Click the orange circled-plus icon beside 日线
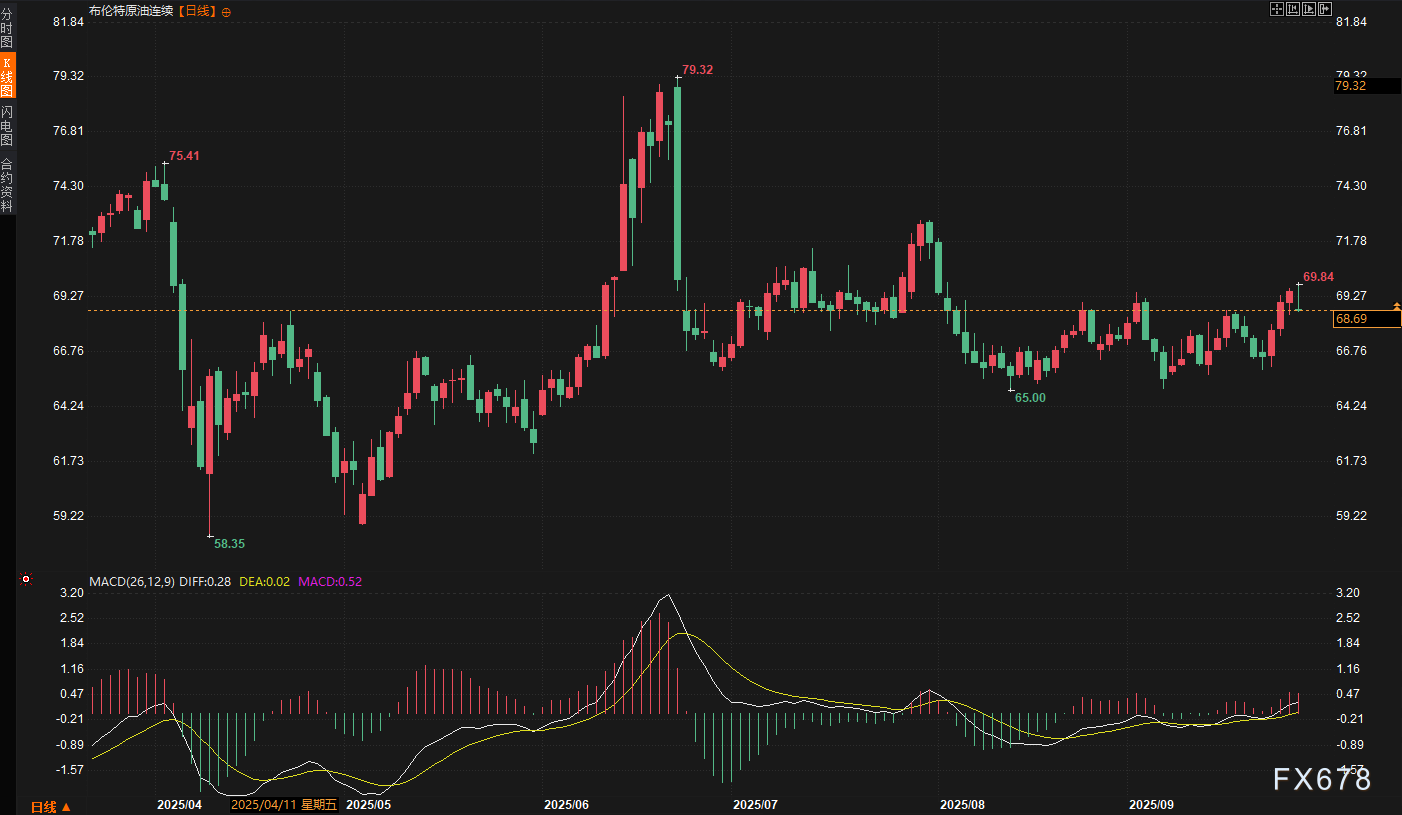Viewport: 1402px width, 815px height. [225, 12]
